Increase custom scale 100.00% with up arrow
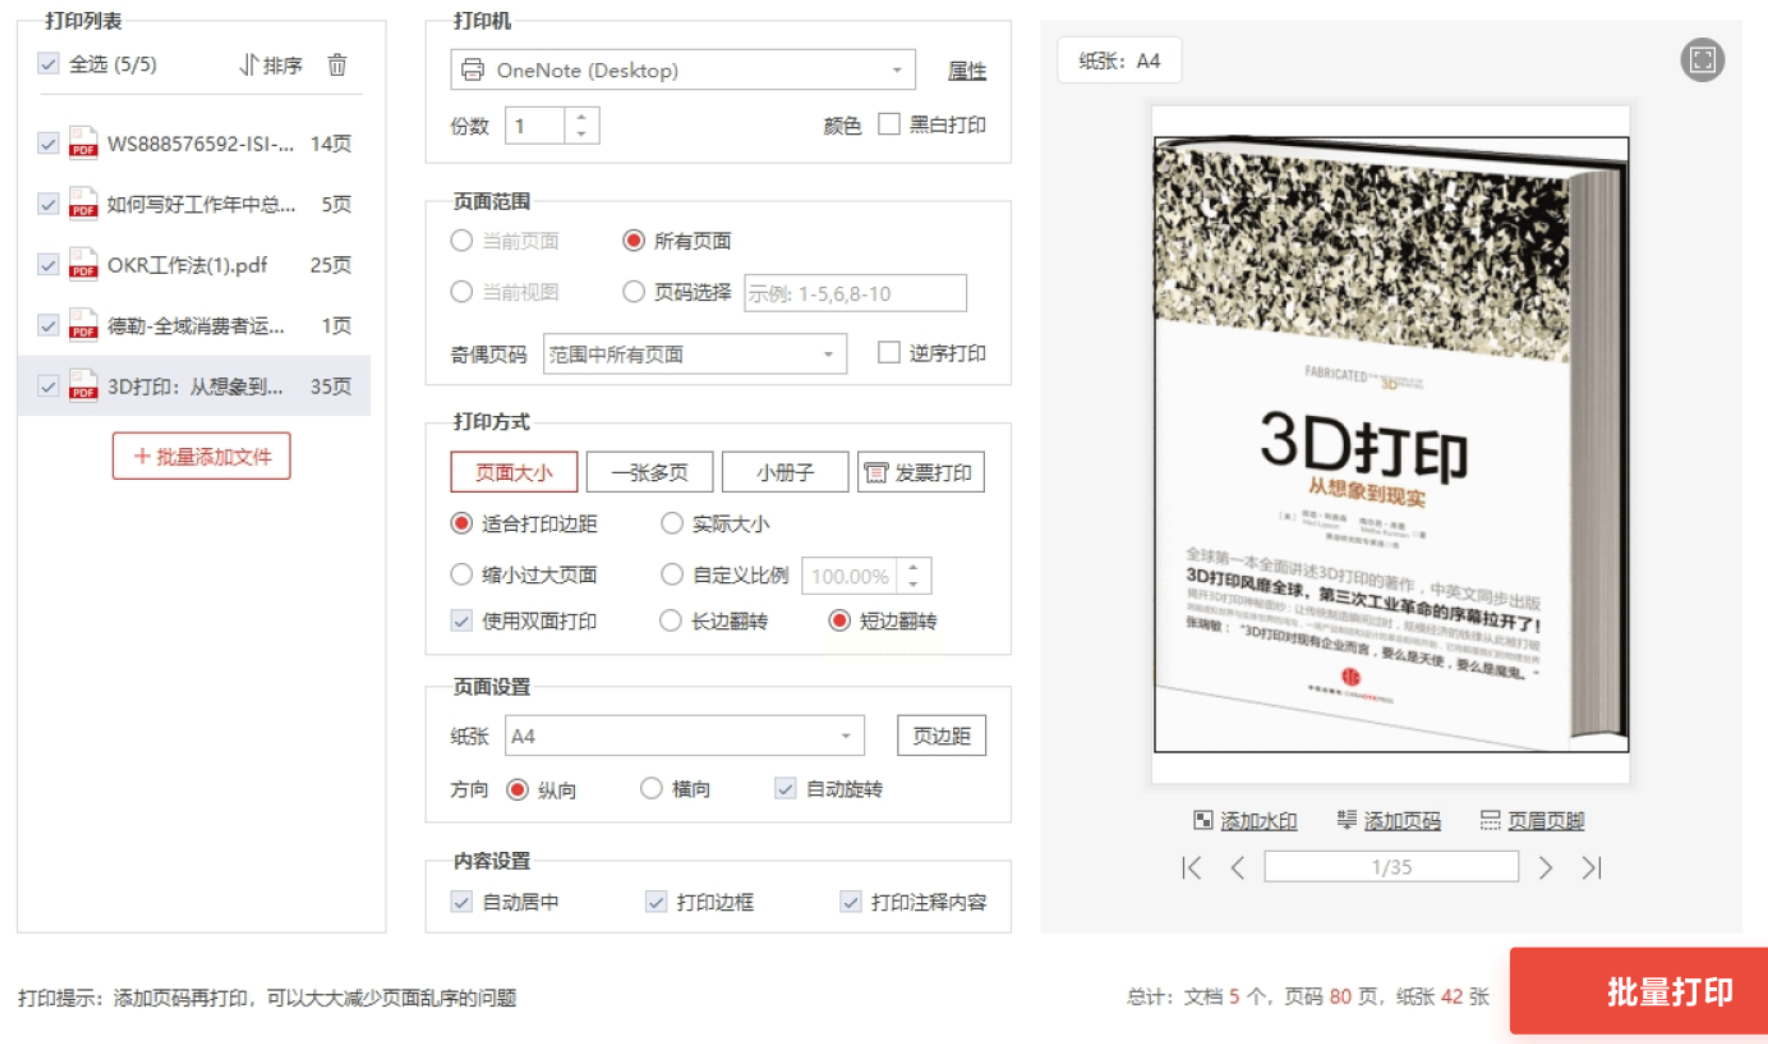 pos(913,567)
